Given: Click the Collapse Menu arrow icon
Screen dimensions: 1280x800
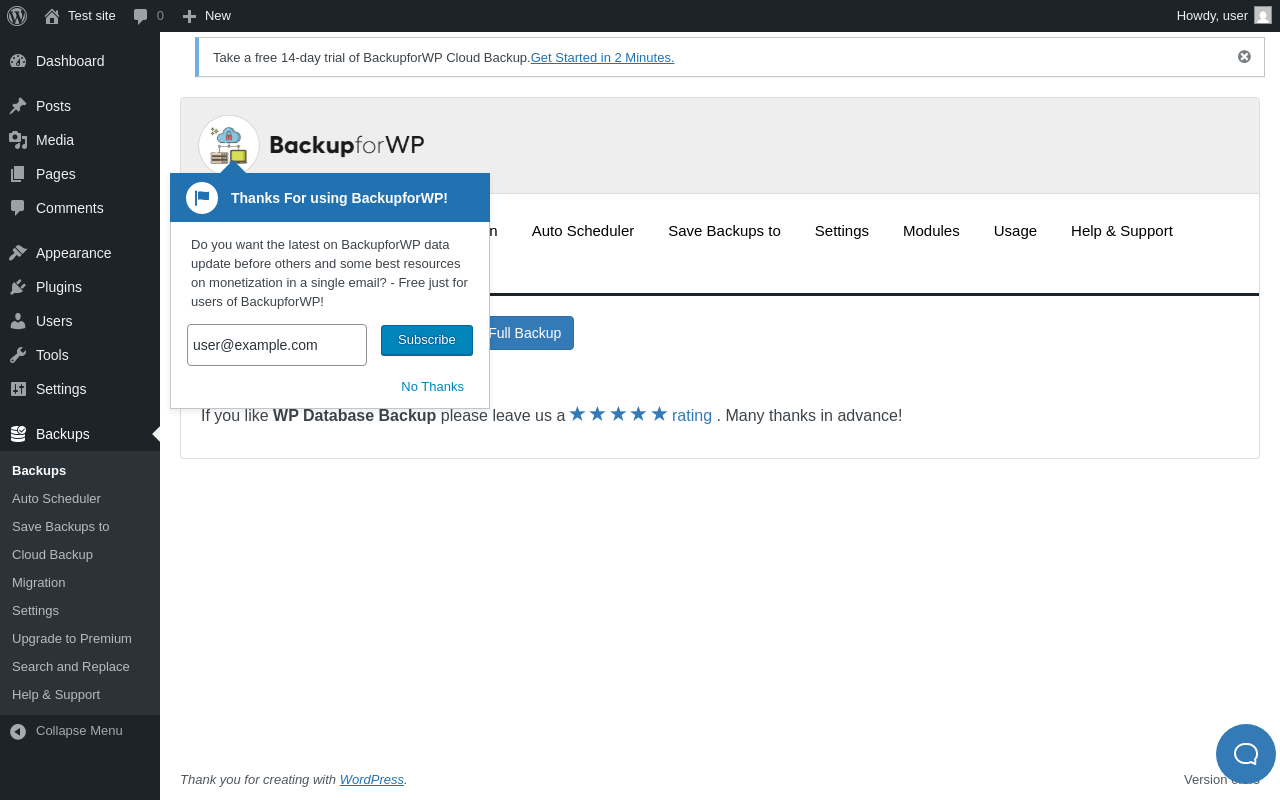Looking at the screenshot, I should point(18,731).
